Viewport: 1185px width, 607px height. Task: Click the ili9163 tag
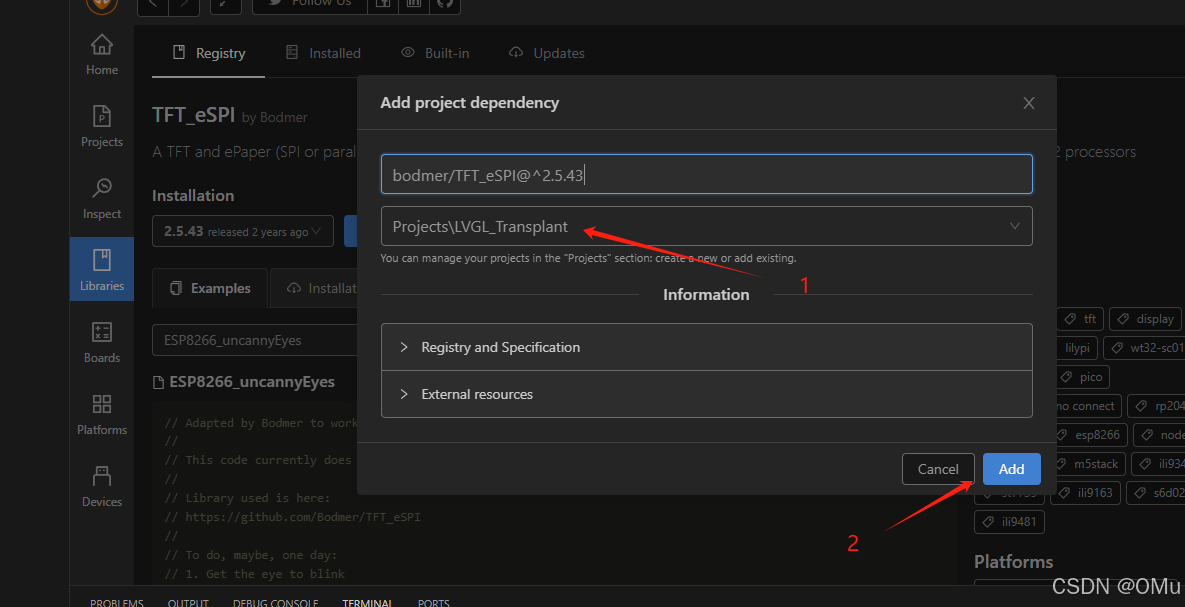1086,492
